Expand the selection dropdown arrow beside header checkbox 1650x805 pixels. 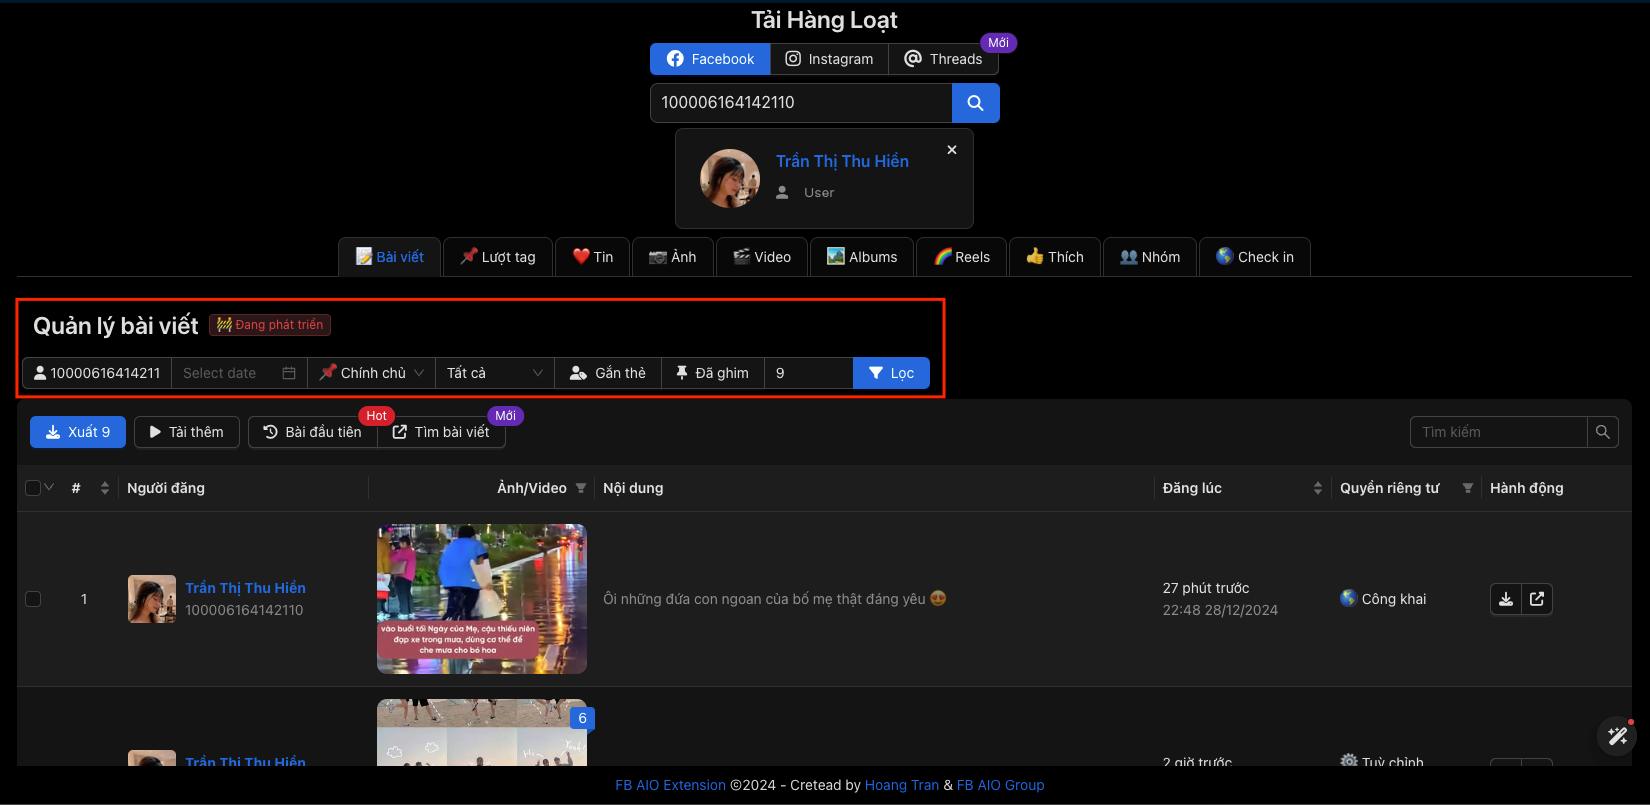tap(49, 487)
